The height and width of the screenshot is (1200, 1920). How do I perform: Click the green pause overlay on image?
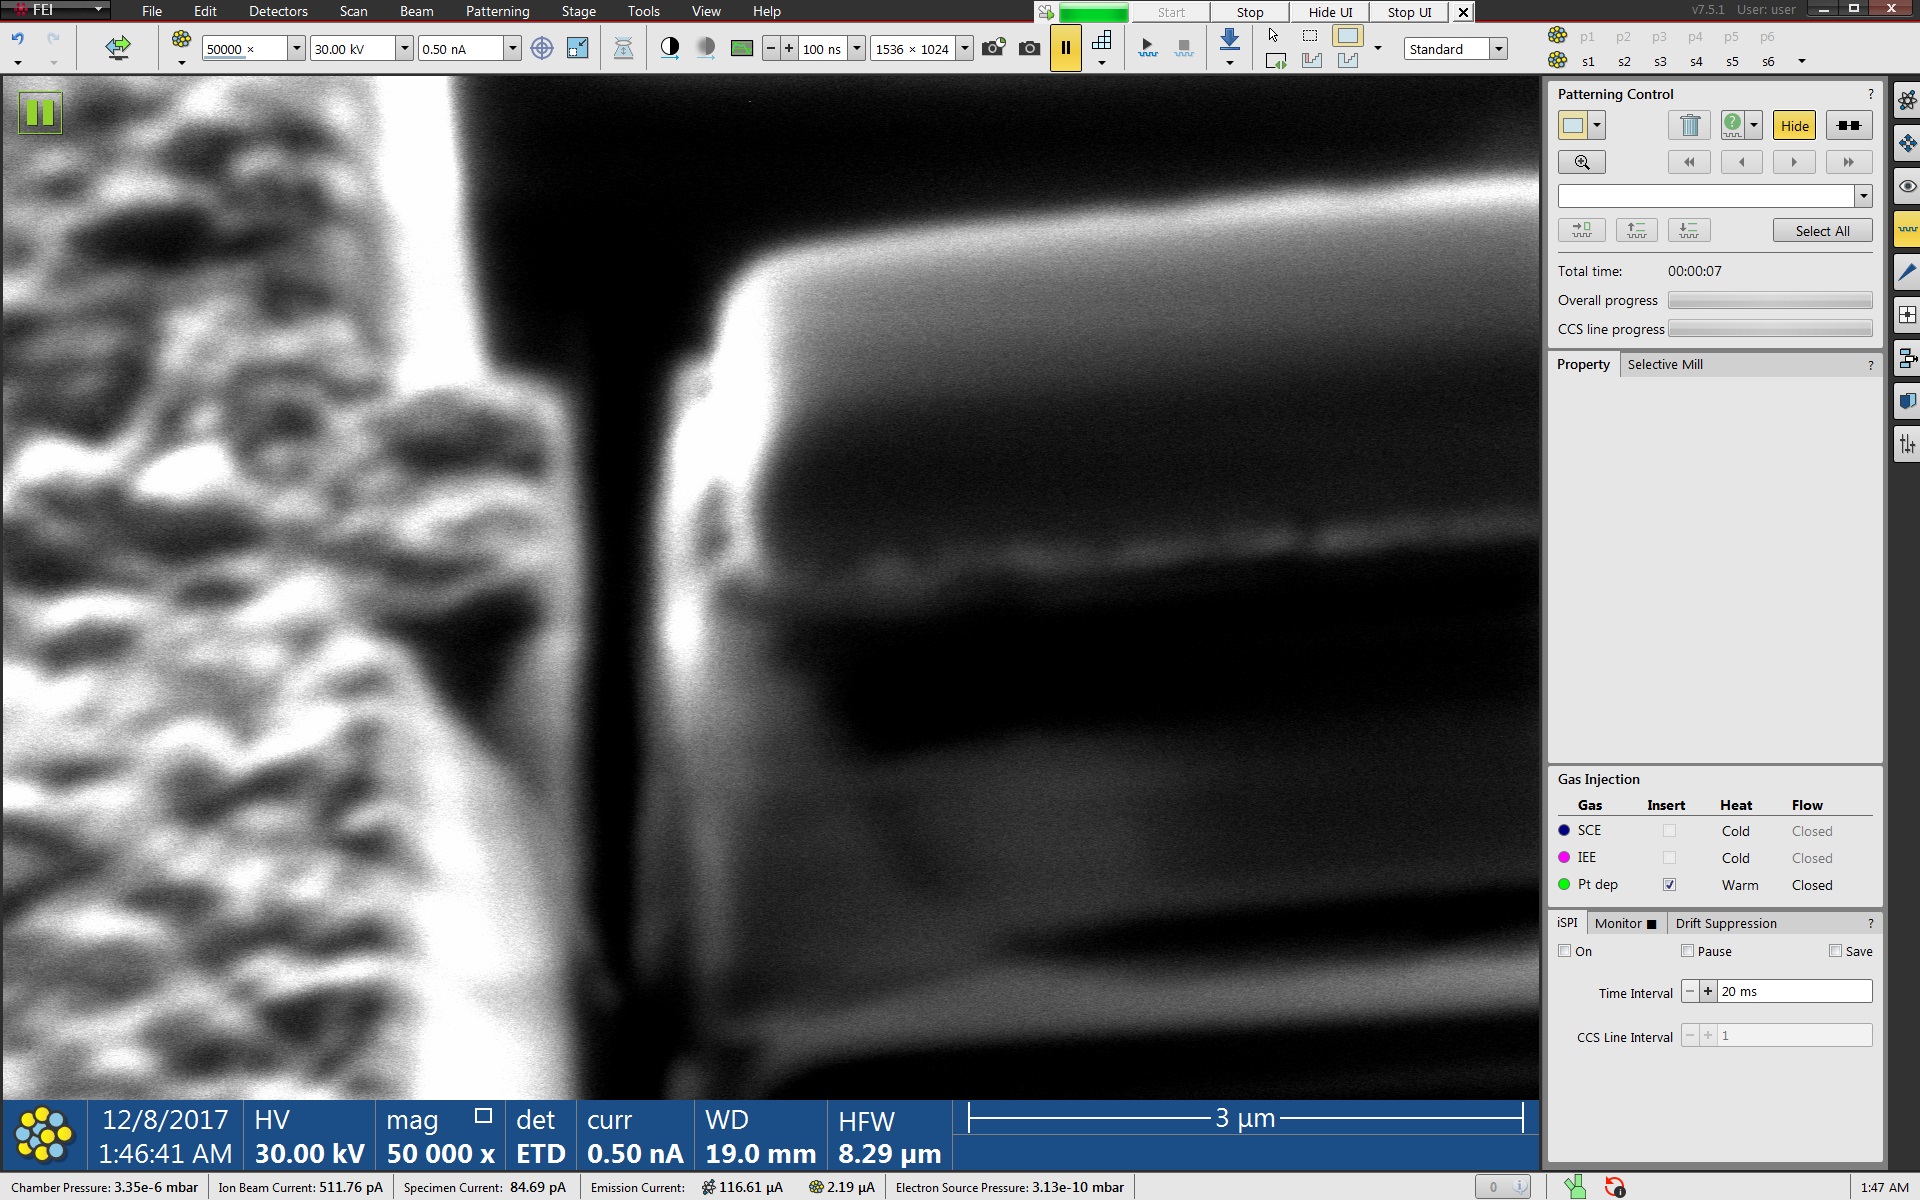click(40, 112)
